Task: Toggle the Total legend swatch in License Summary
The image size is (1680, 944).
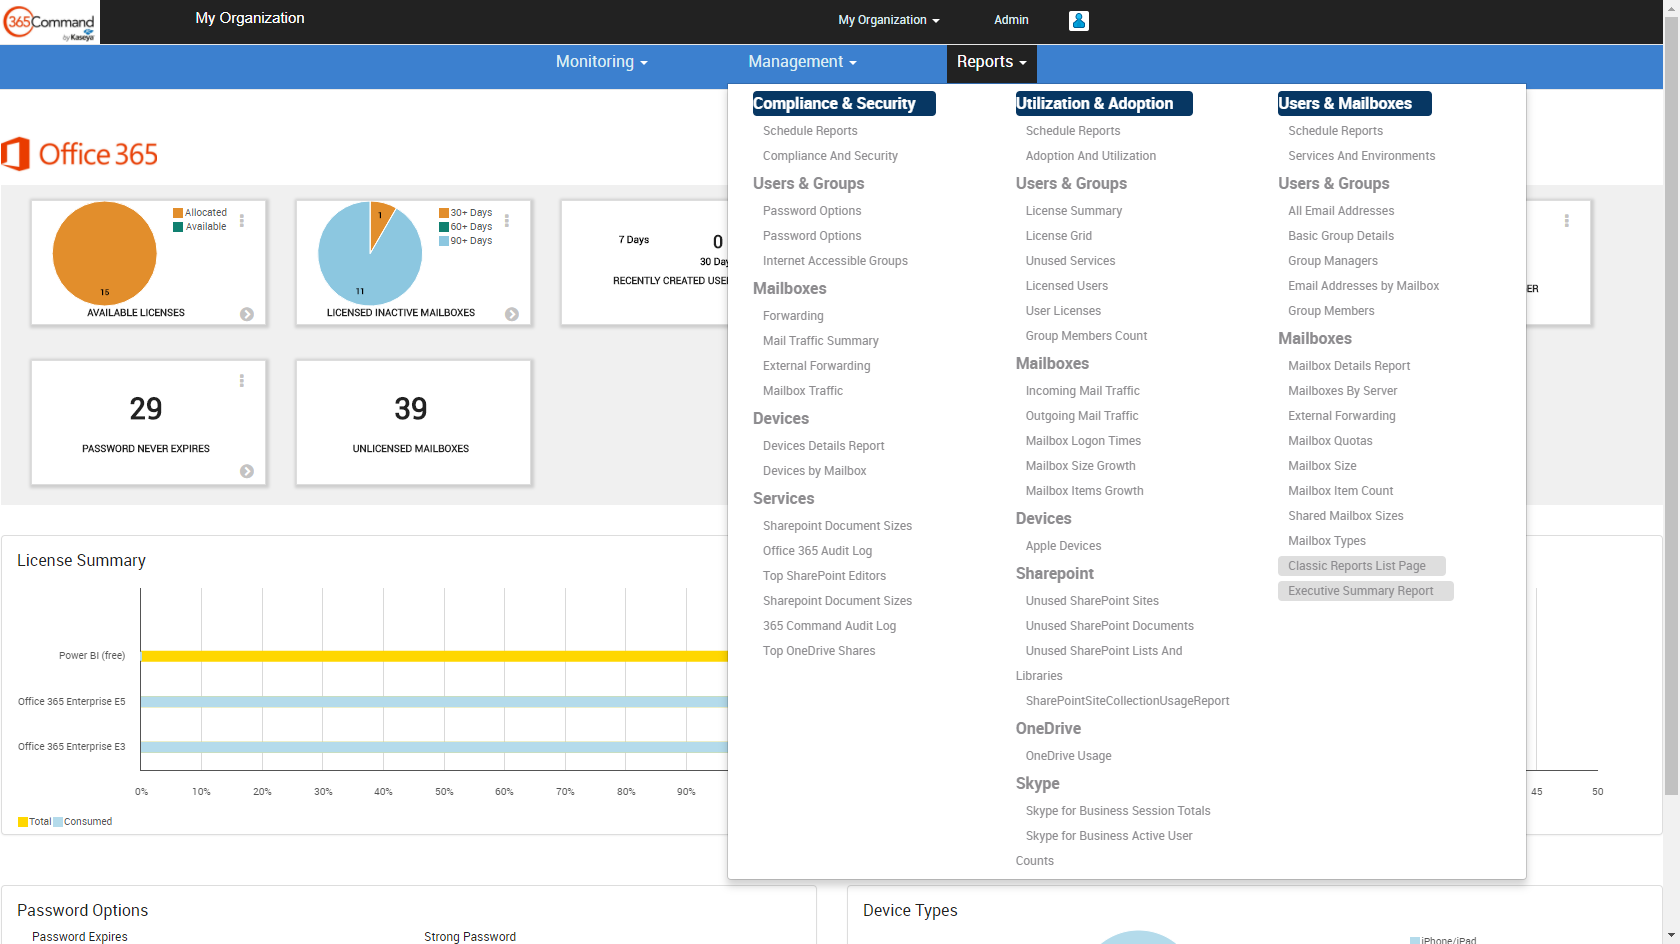Action: (23, 822)
